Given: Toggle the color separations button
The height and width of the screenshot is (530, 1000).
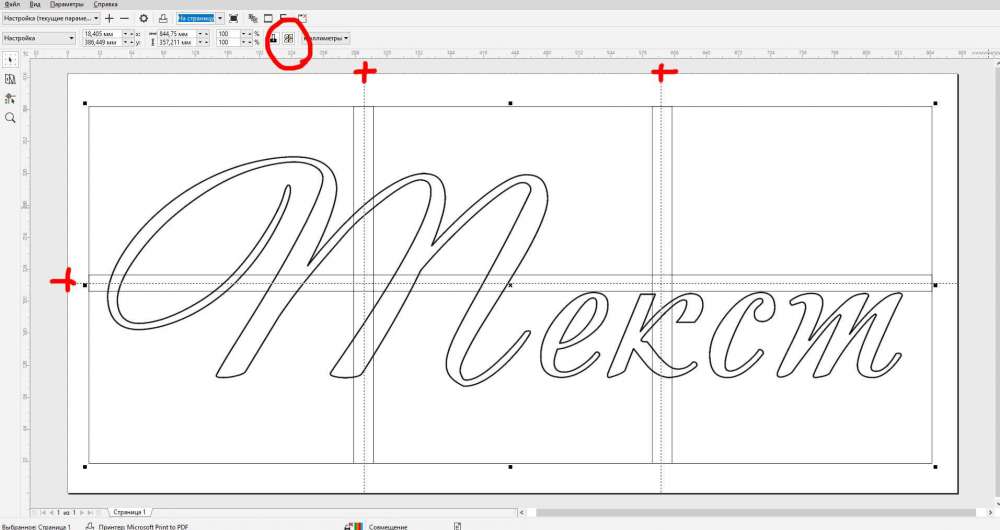Looking at the screenshot, I should pyautogui.click(x=252, y=18).
